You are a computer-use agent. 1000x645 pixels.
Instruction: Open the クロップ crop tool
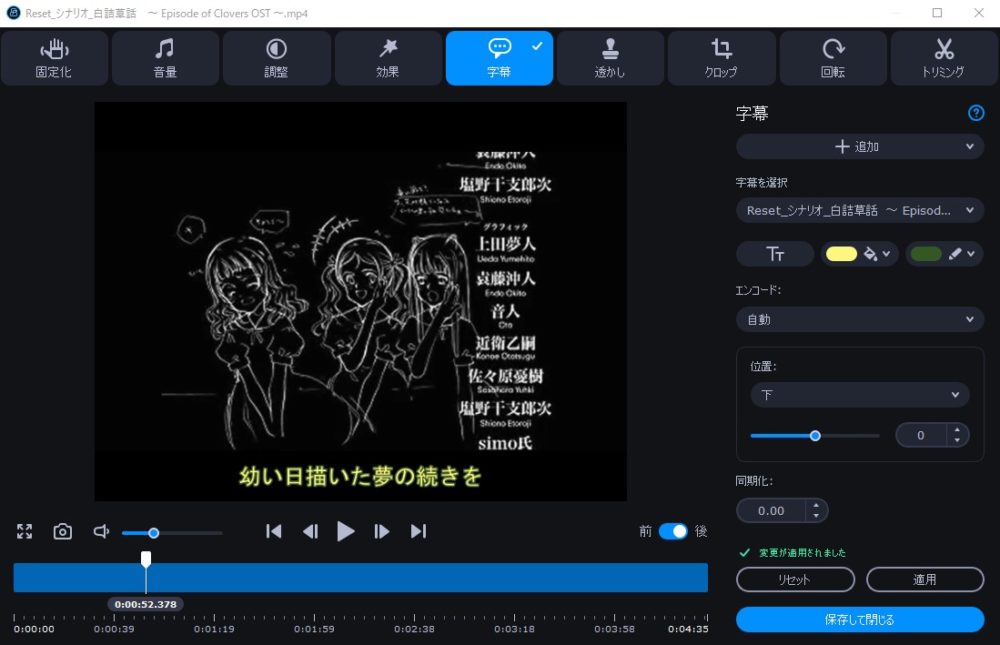point(721,58)
